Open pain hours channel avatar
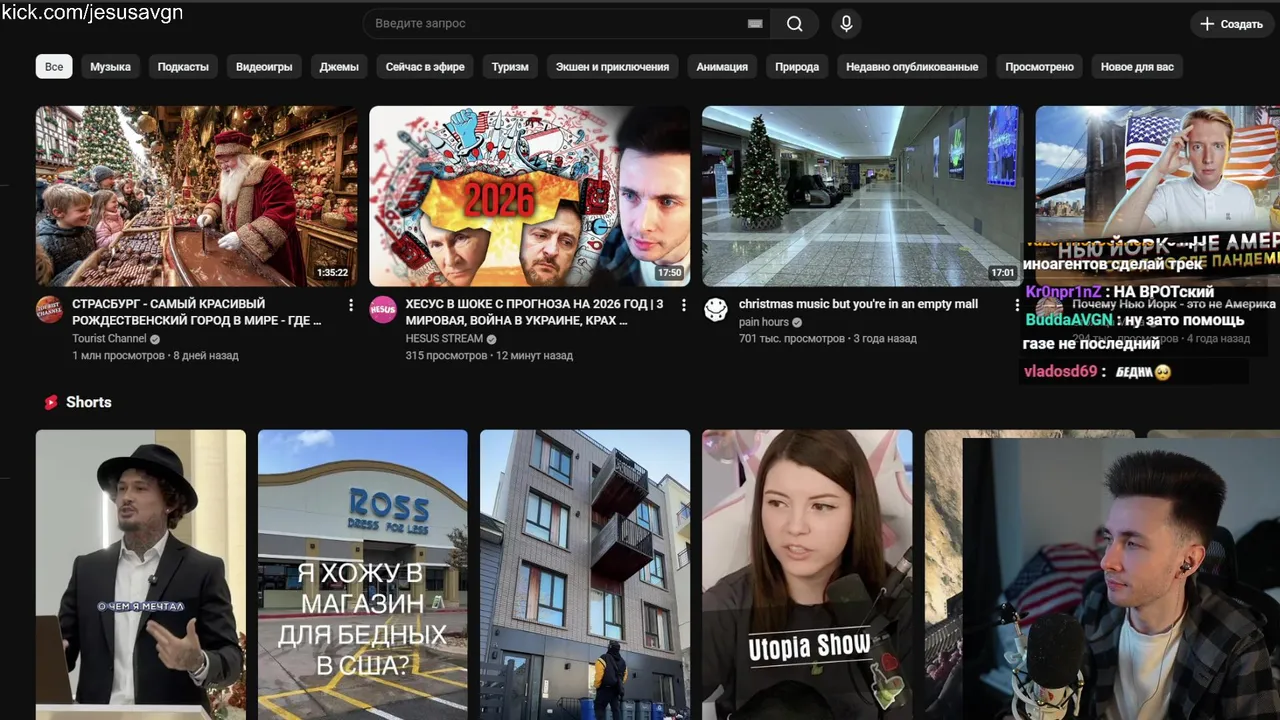This screenshot has height=720, width=1280. [x=715, y=309]
